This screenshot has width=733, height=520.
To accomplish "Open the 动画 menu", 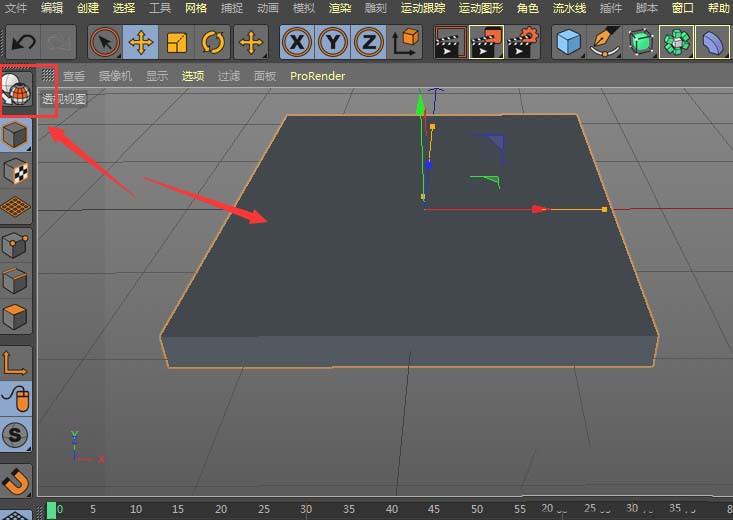I will pyautogui.click(x=268, y=8).
